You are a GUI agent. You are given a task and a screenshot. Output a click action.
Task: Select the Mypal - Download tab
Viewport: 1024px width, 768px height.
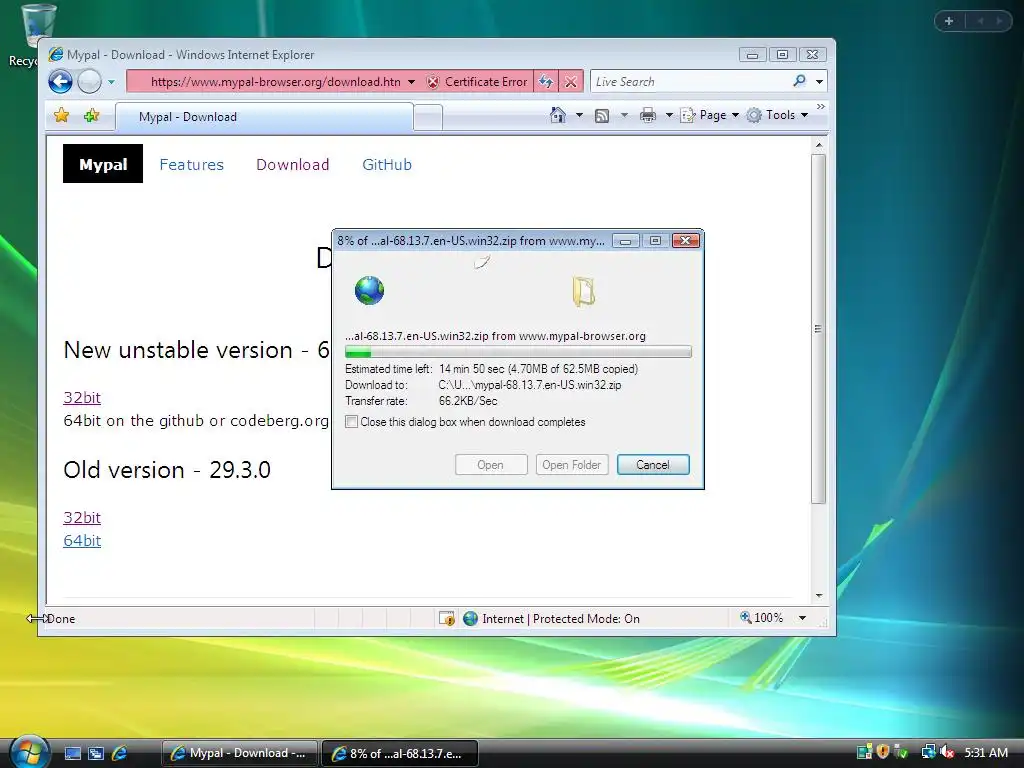pyautogui.click(x=264, y=117)
